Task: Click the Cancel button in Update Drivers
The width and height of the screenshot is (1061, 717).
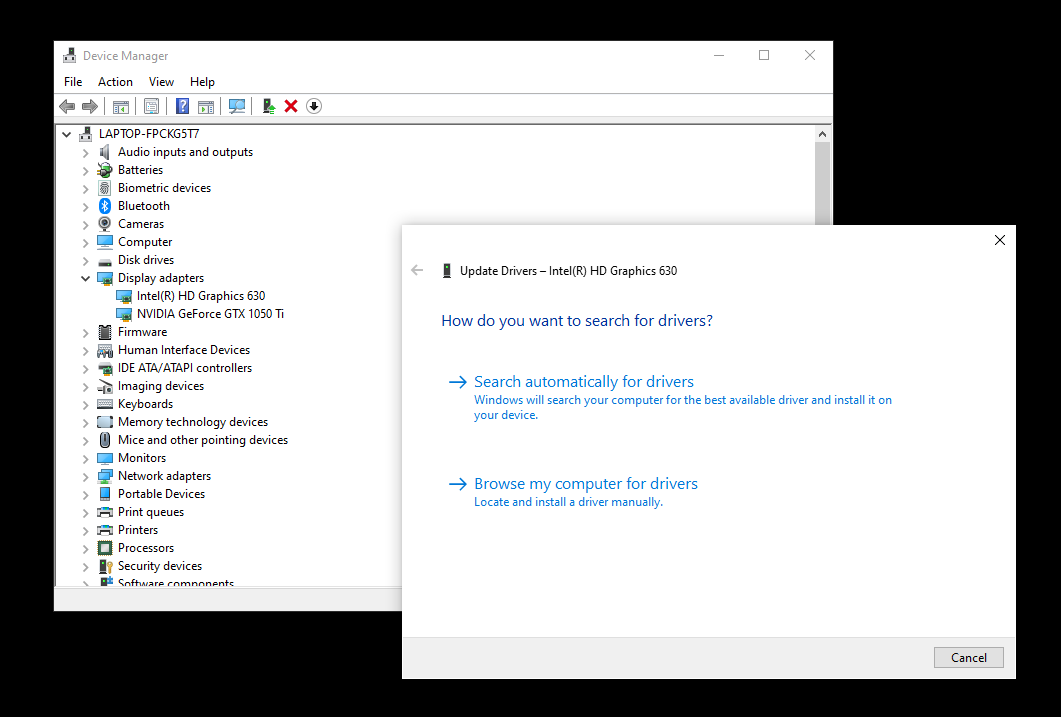Action: pyautogui.click(x=968, y=657)
